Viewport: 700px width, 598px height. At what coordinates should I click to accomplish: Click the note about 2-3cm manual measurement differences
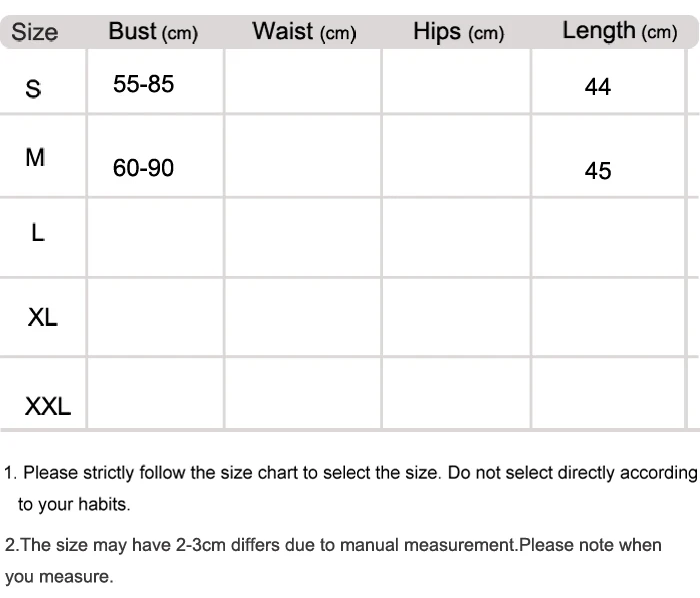click(333, 561)
